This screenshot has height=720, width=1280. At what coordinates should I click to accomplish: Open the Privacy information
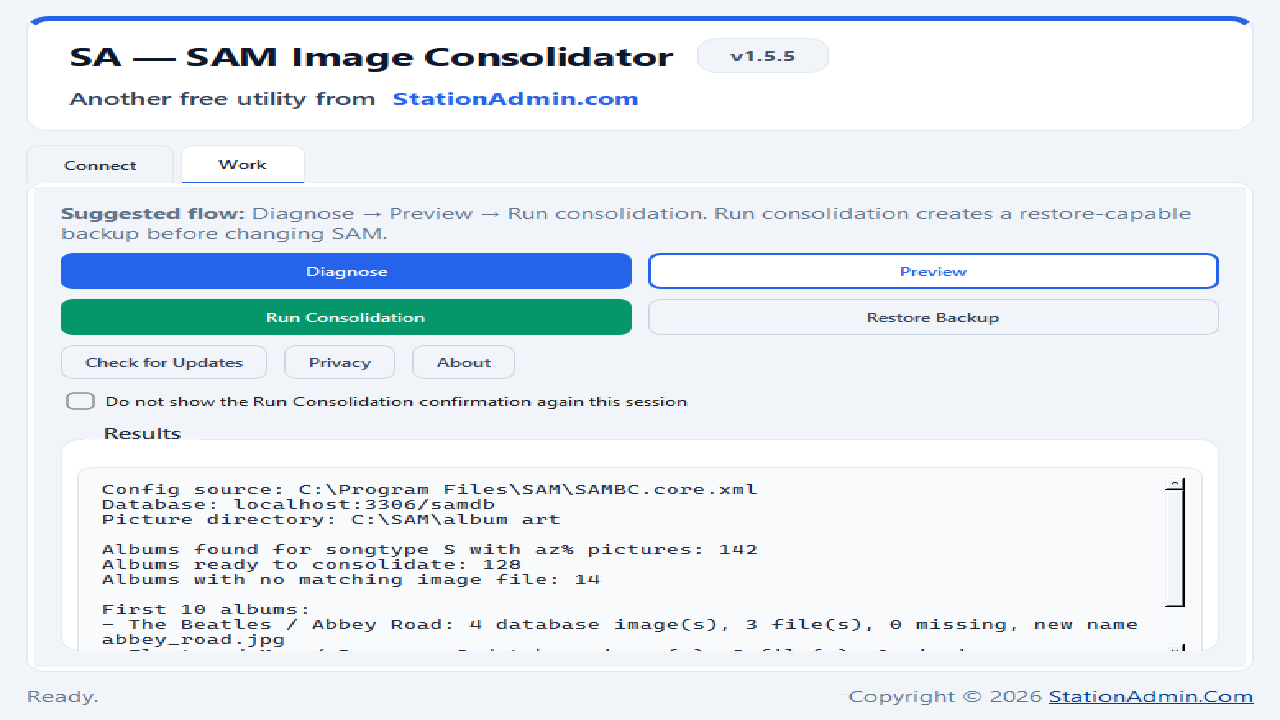(340, 362)
